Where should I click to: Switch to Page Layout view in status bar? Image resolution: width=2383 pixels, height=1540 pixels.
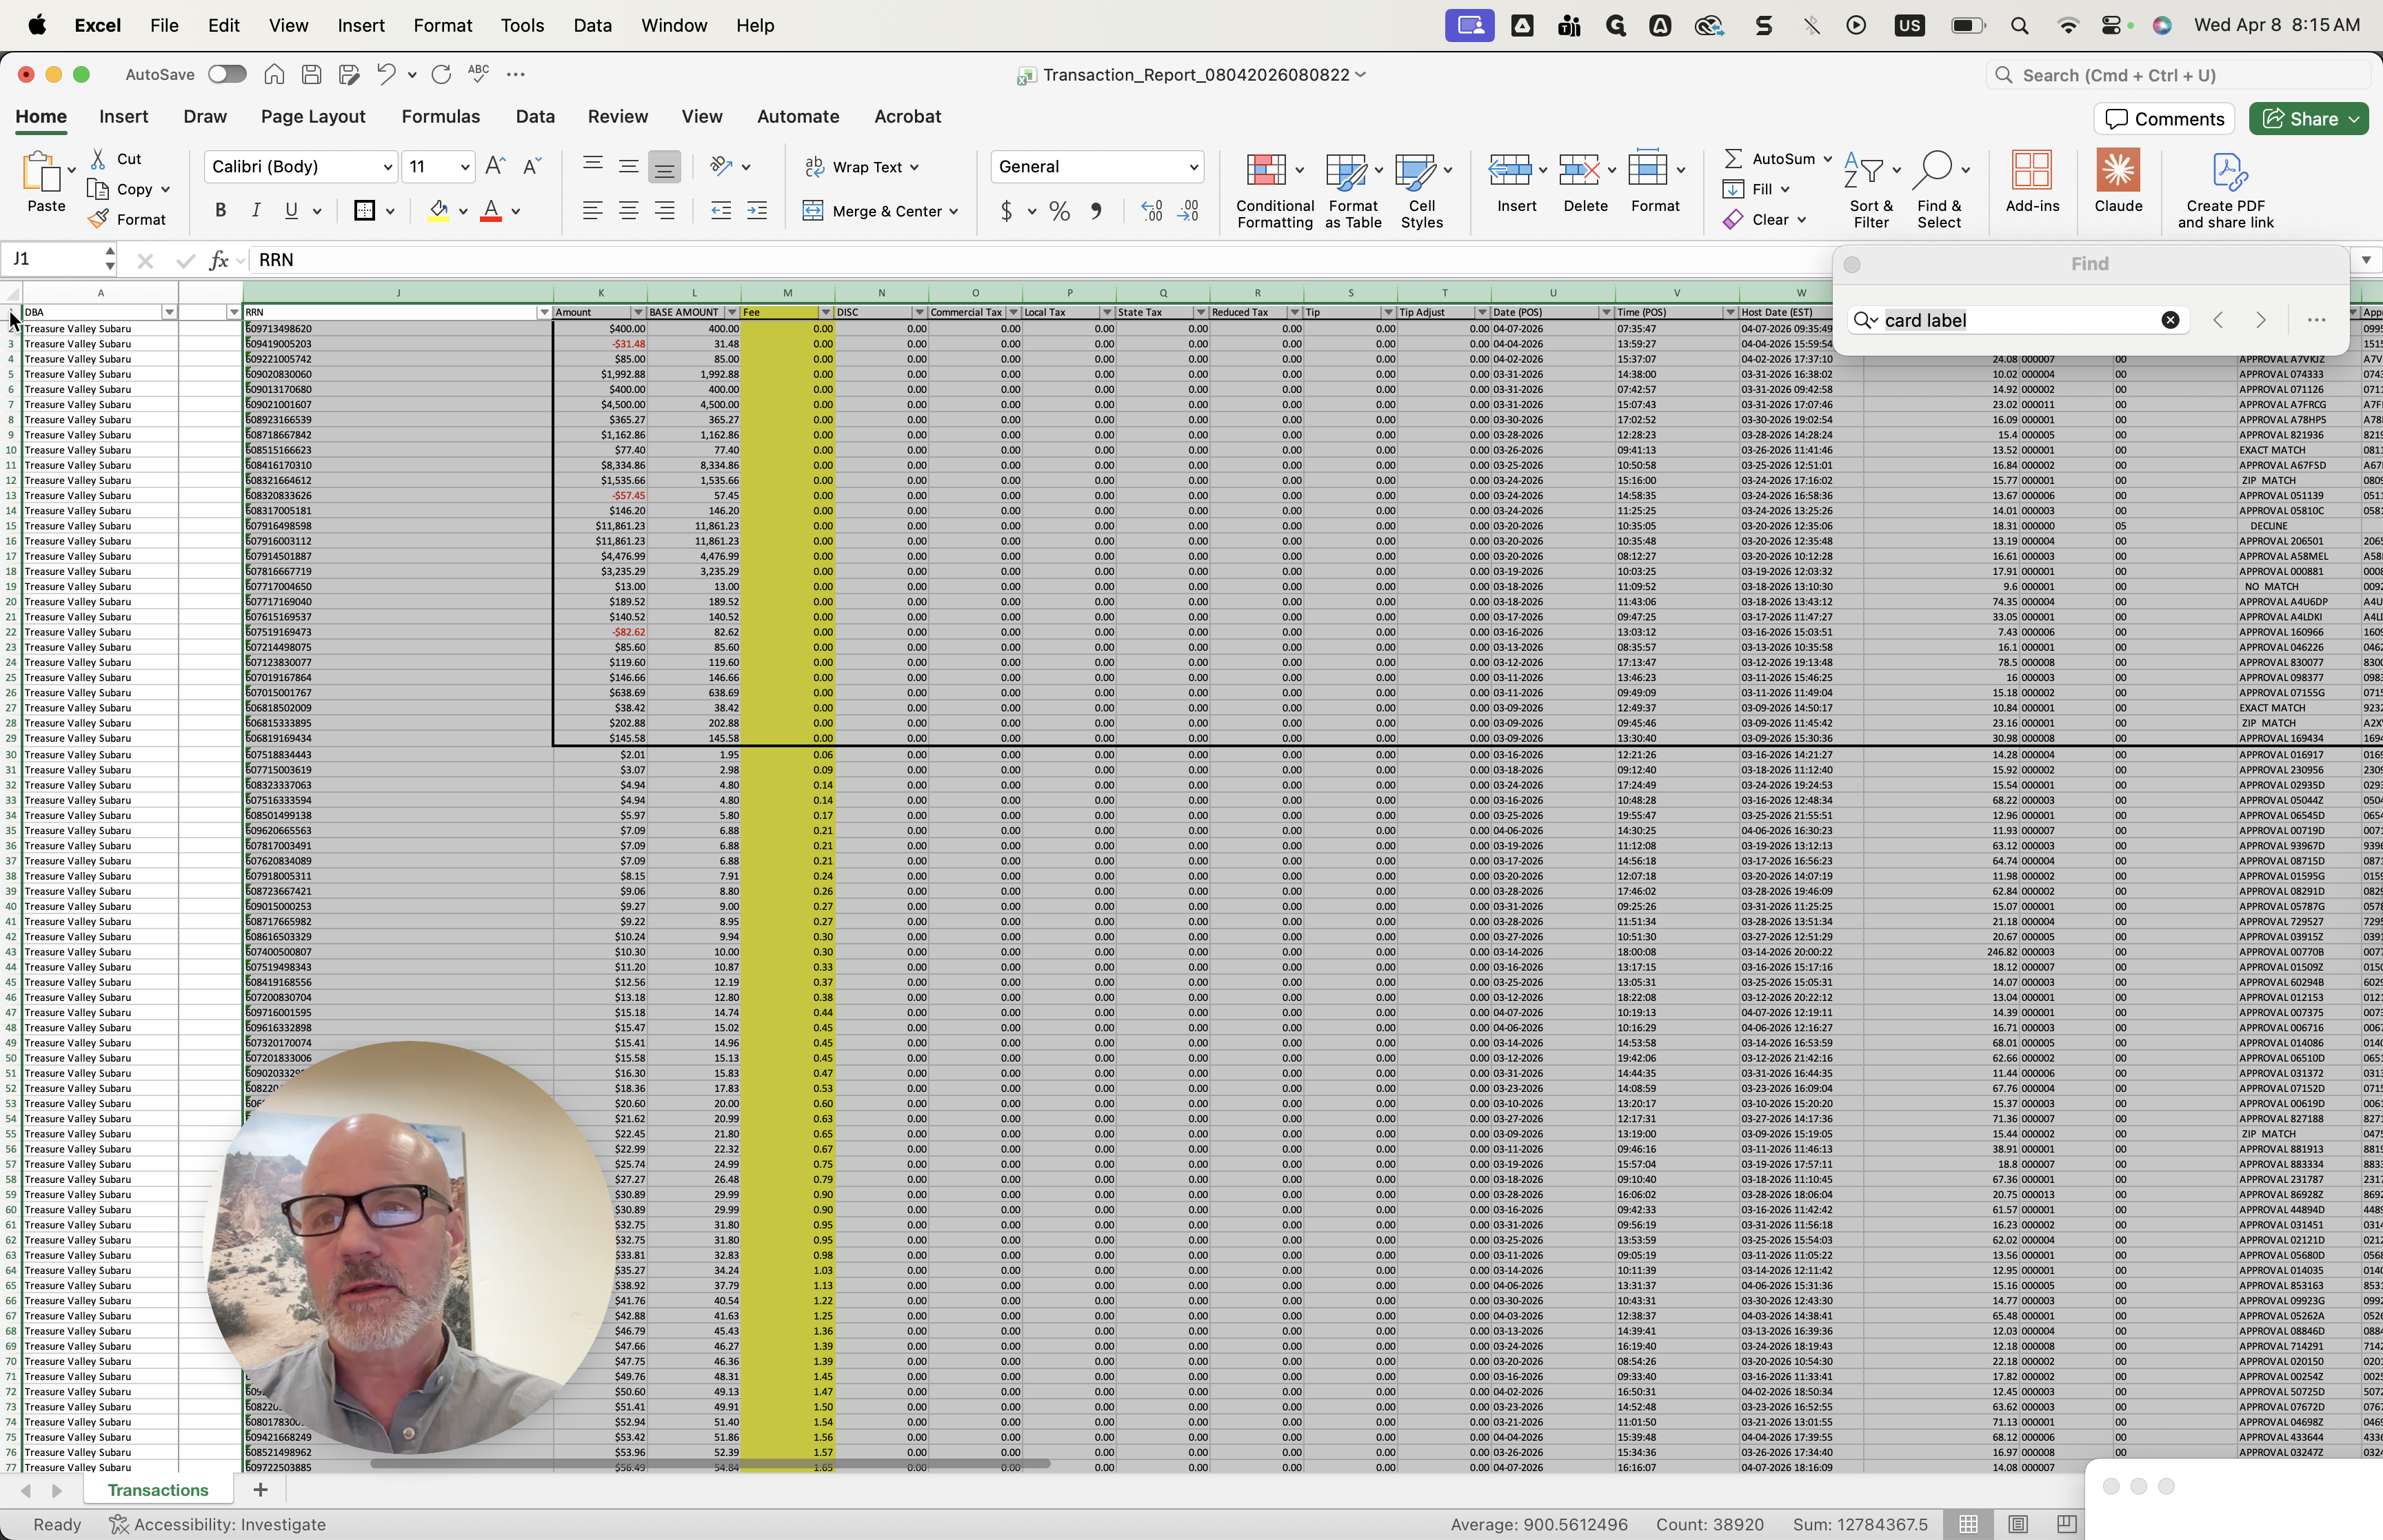pos(2017,1524)
